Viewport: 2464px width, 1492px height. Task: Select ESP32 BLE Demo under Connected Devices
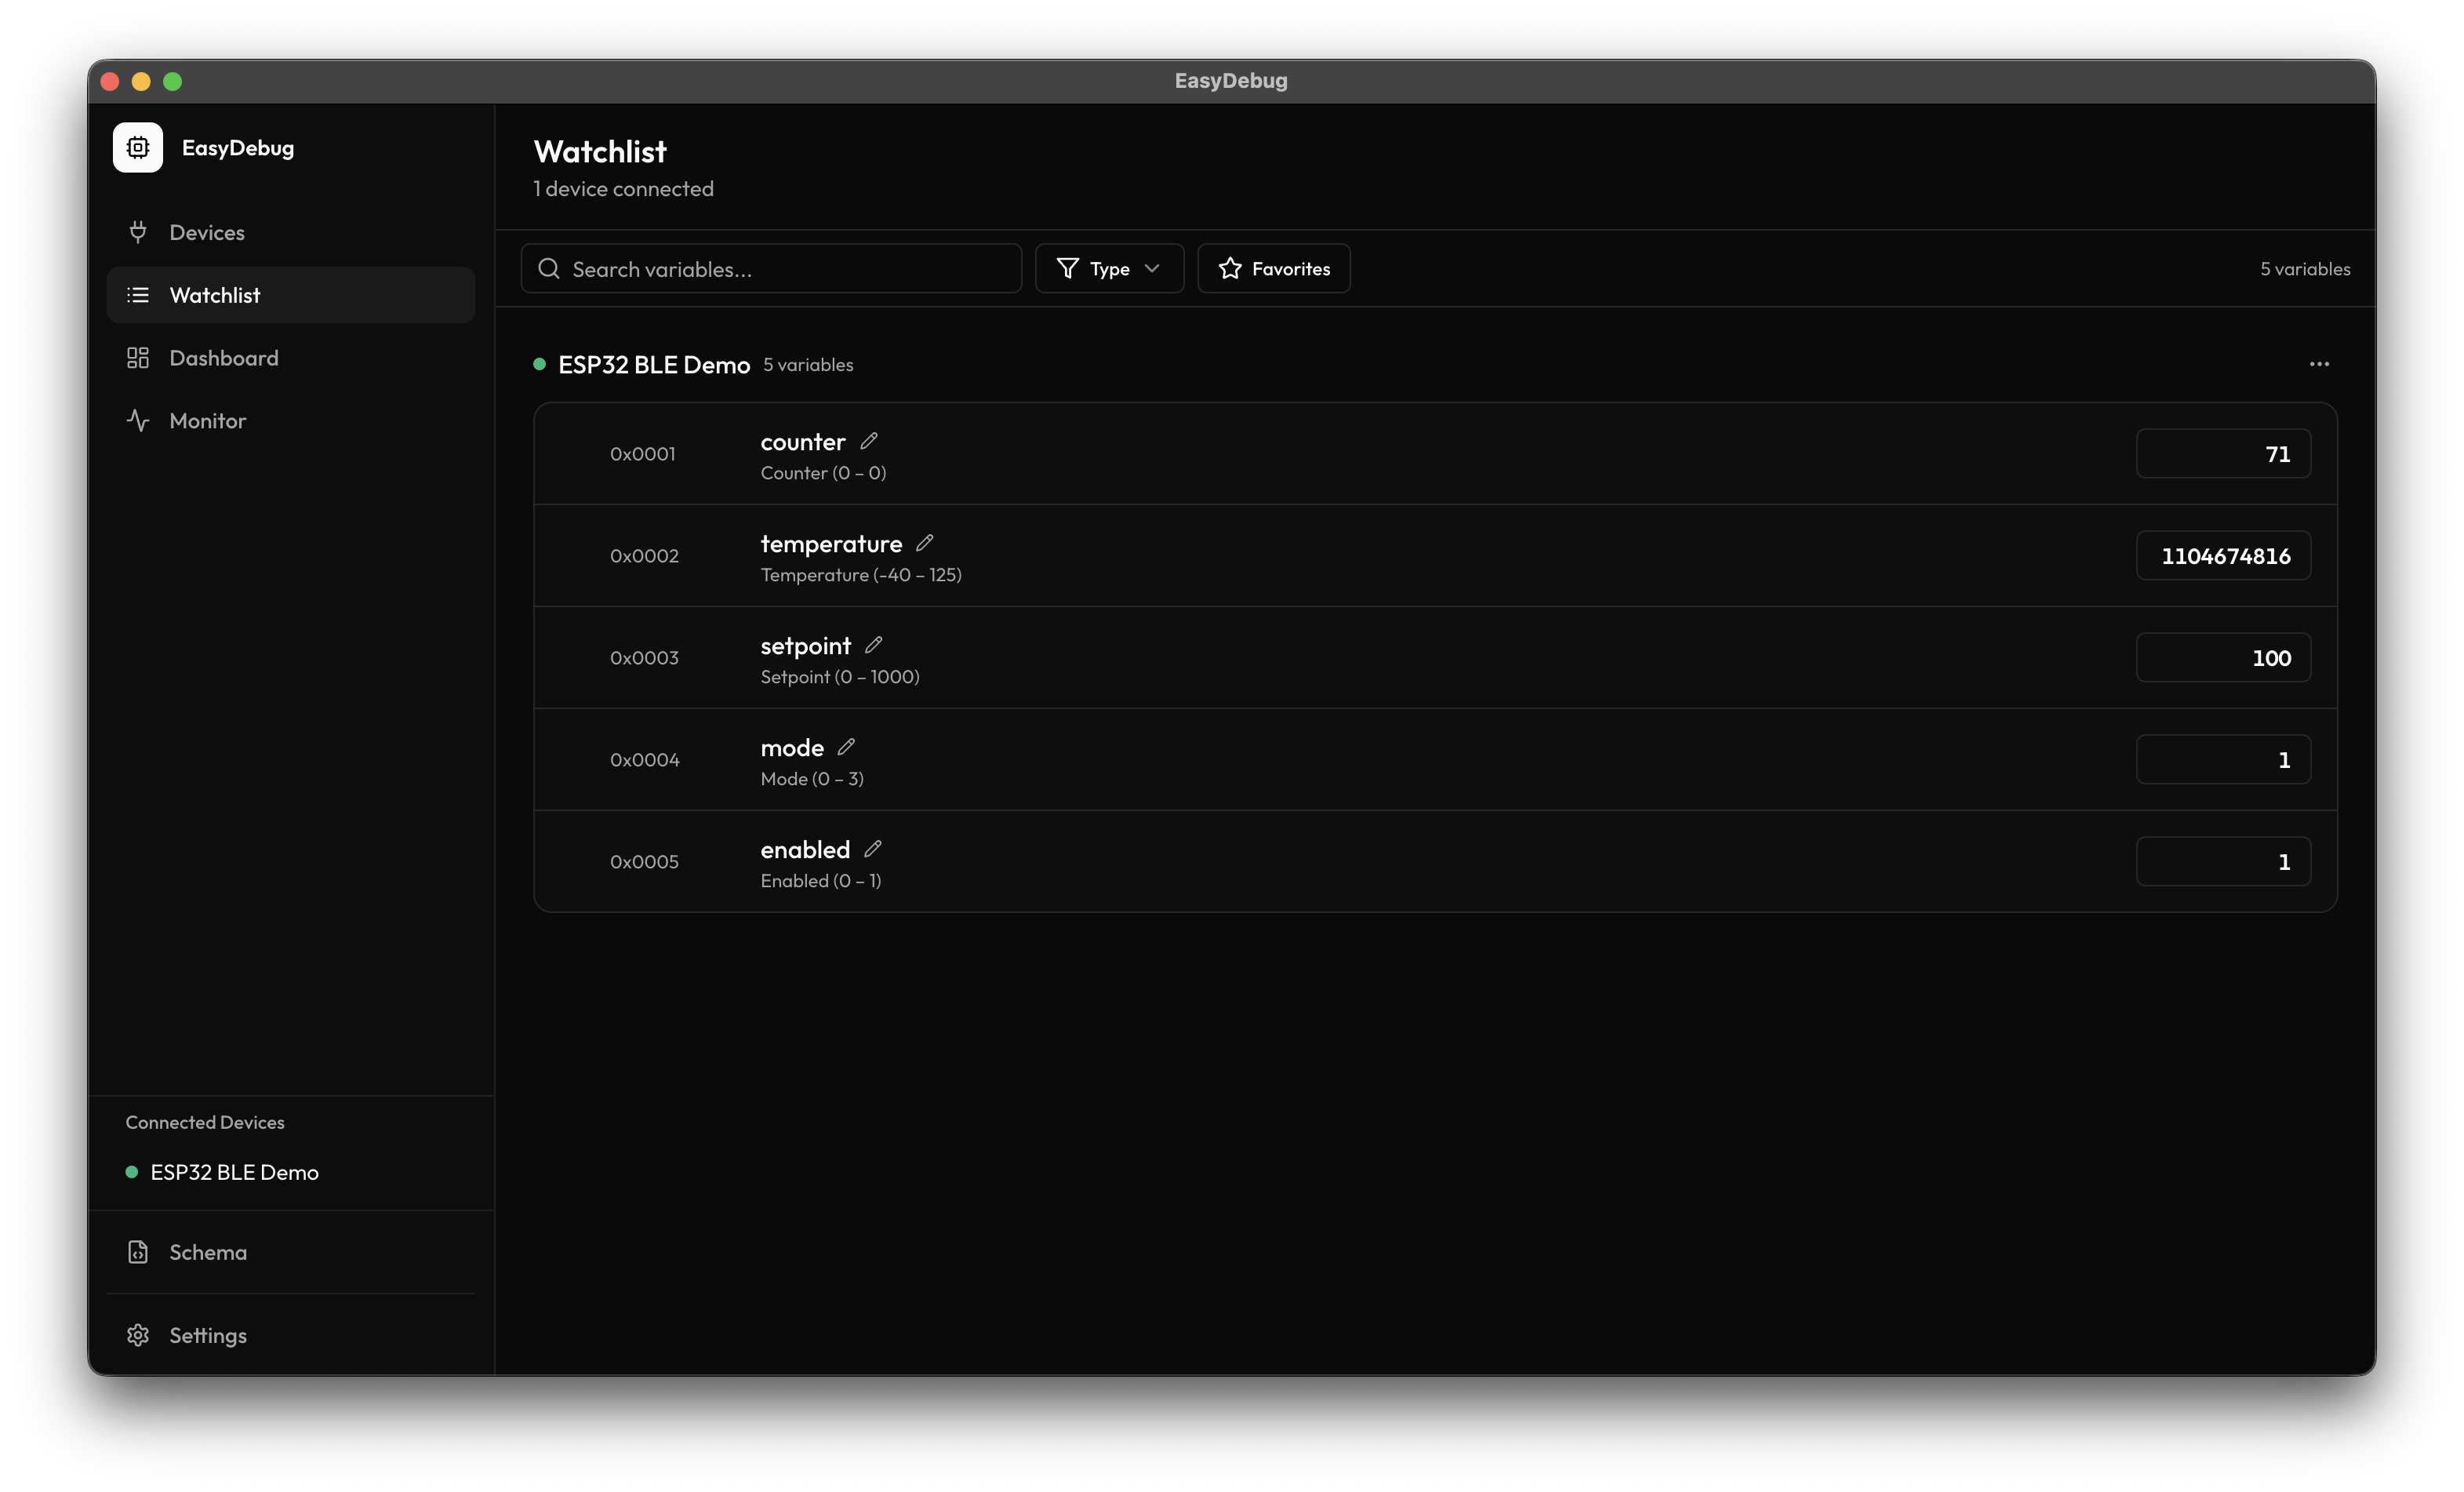point(234,1172)
